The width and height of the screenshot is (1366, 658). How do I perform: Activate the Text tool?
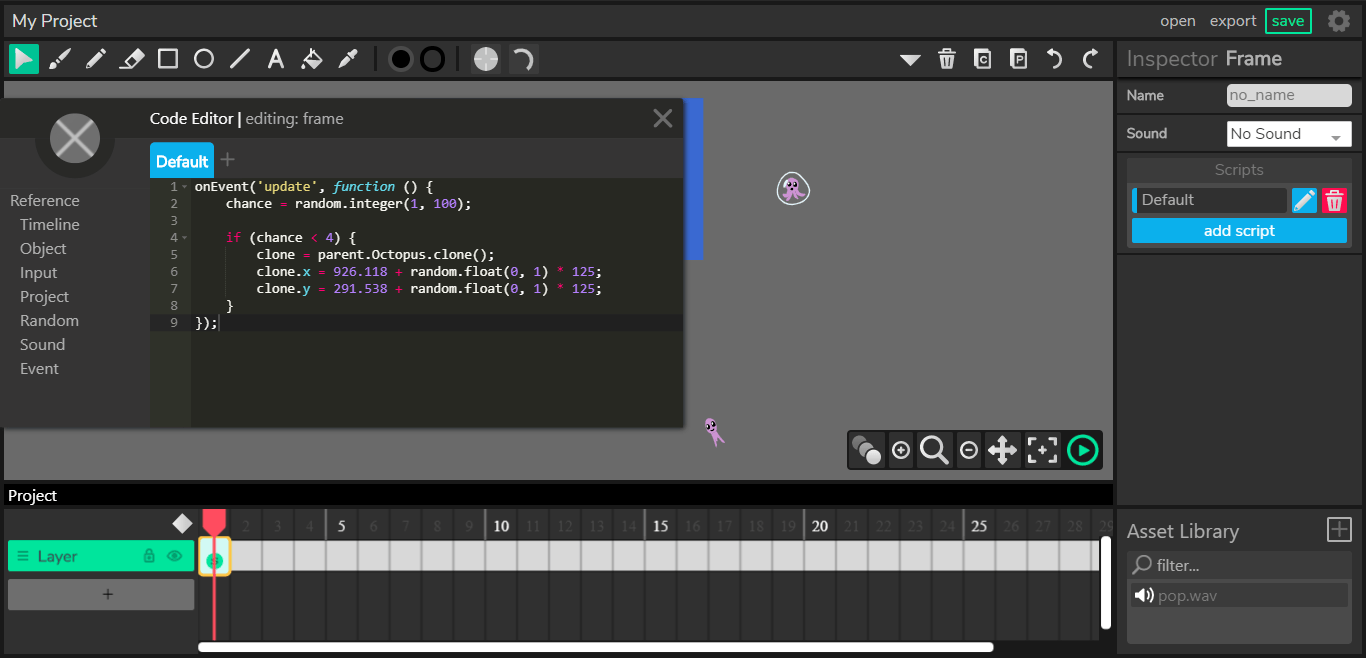click(276, 59)
